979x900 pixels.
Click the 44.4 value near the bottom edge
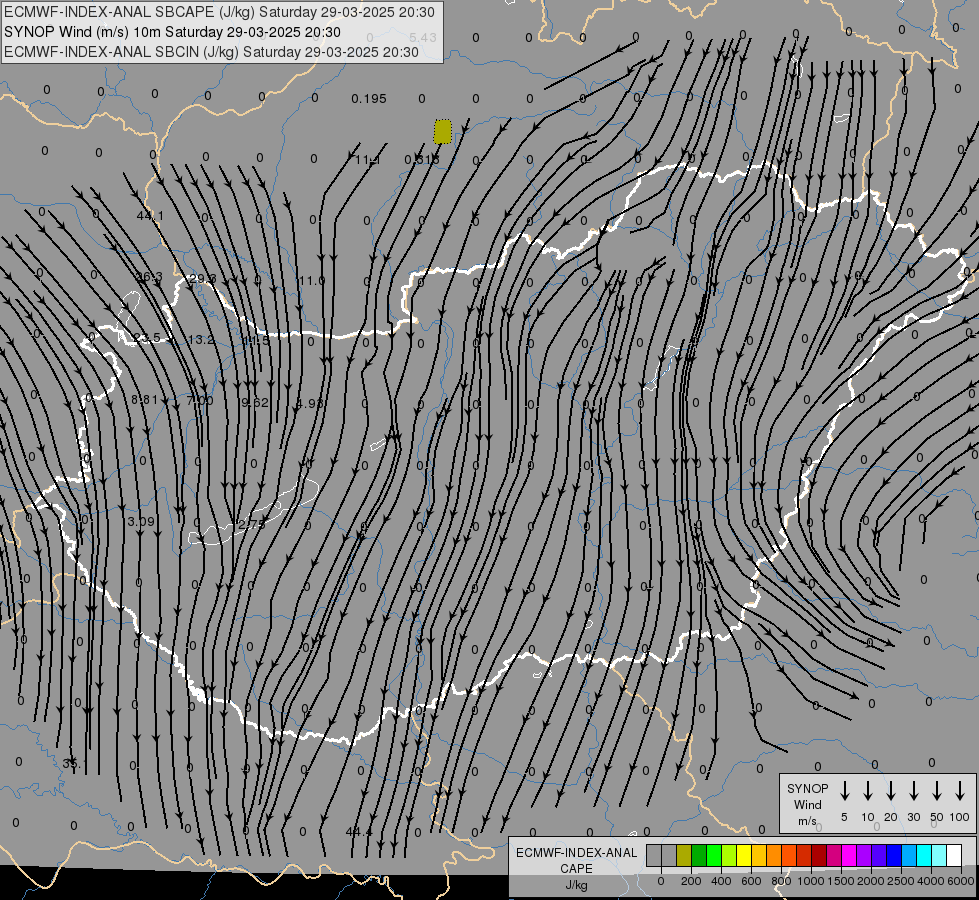click(359, 832)
